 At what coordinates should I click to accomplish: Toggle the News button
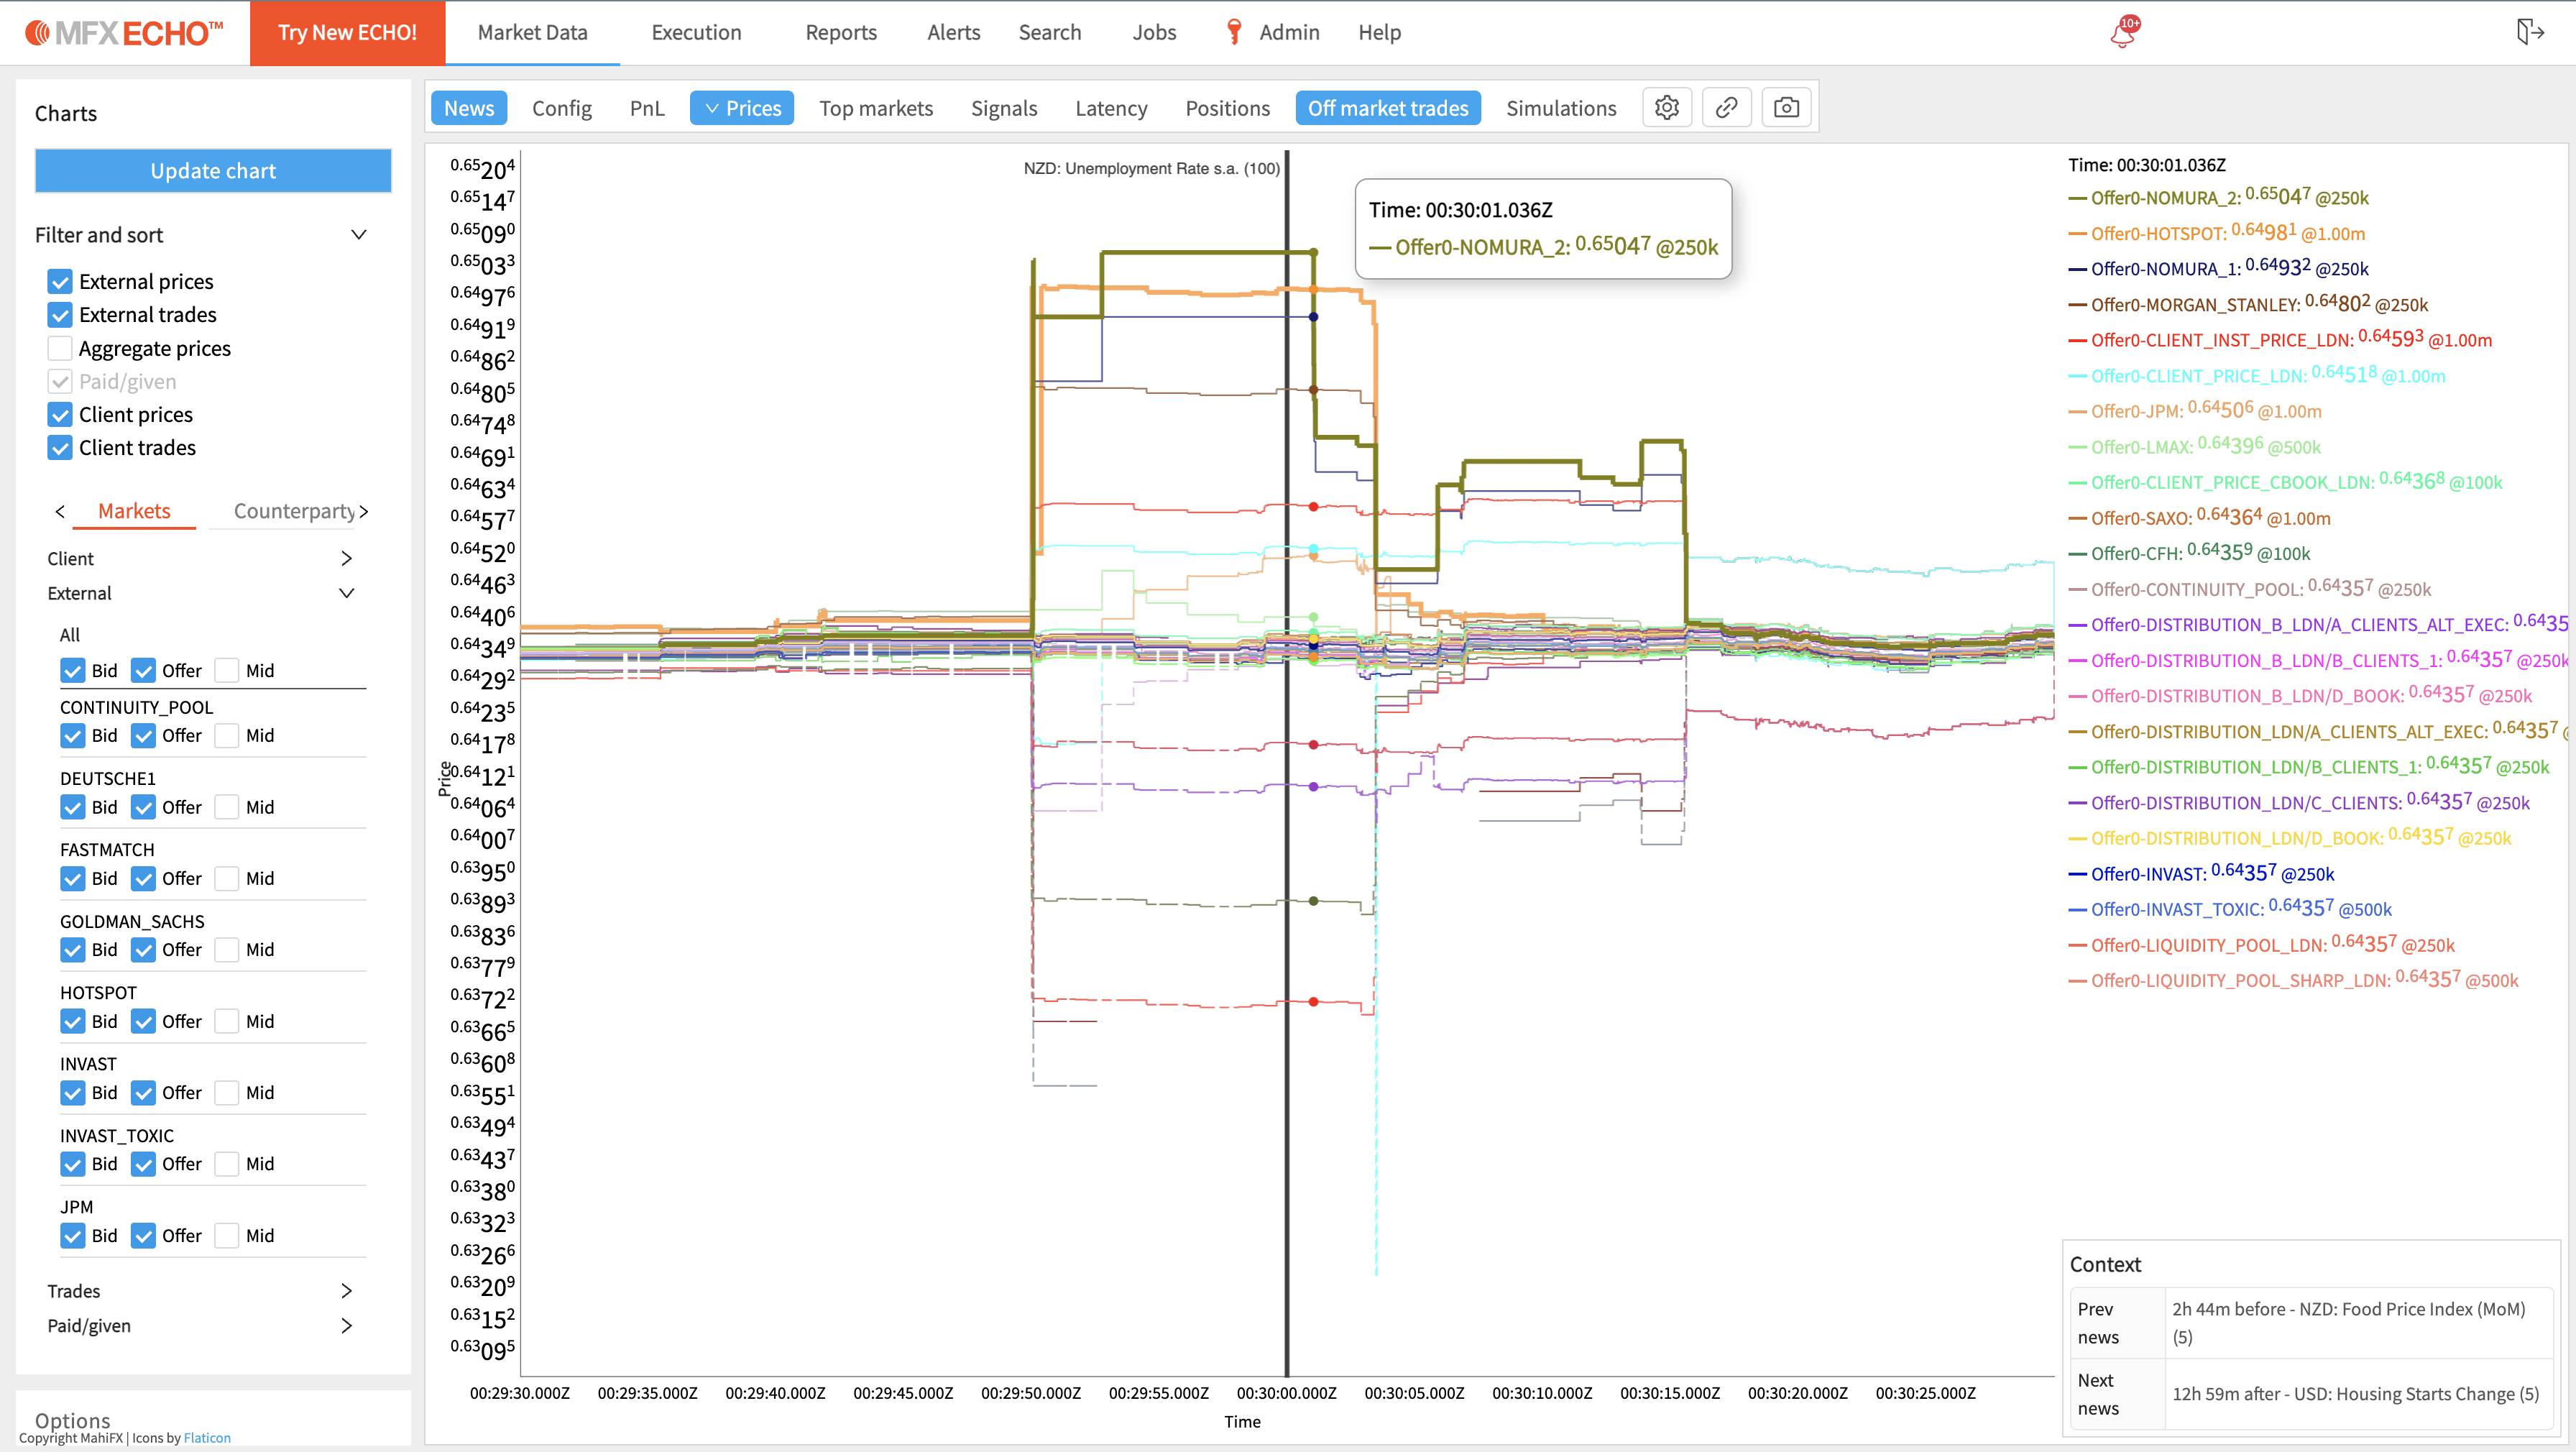point(469,108)
